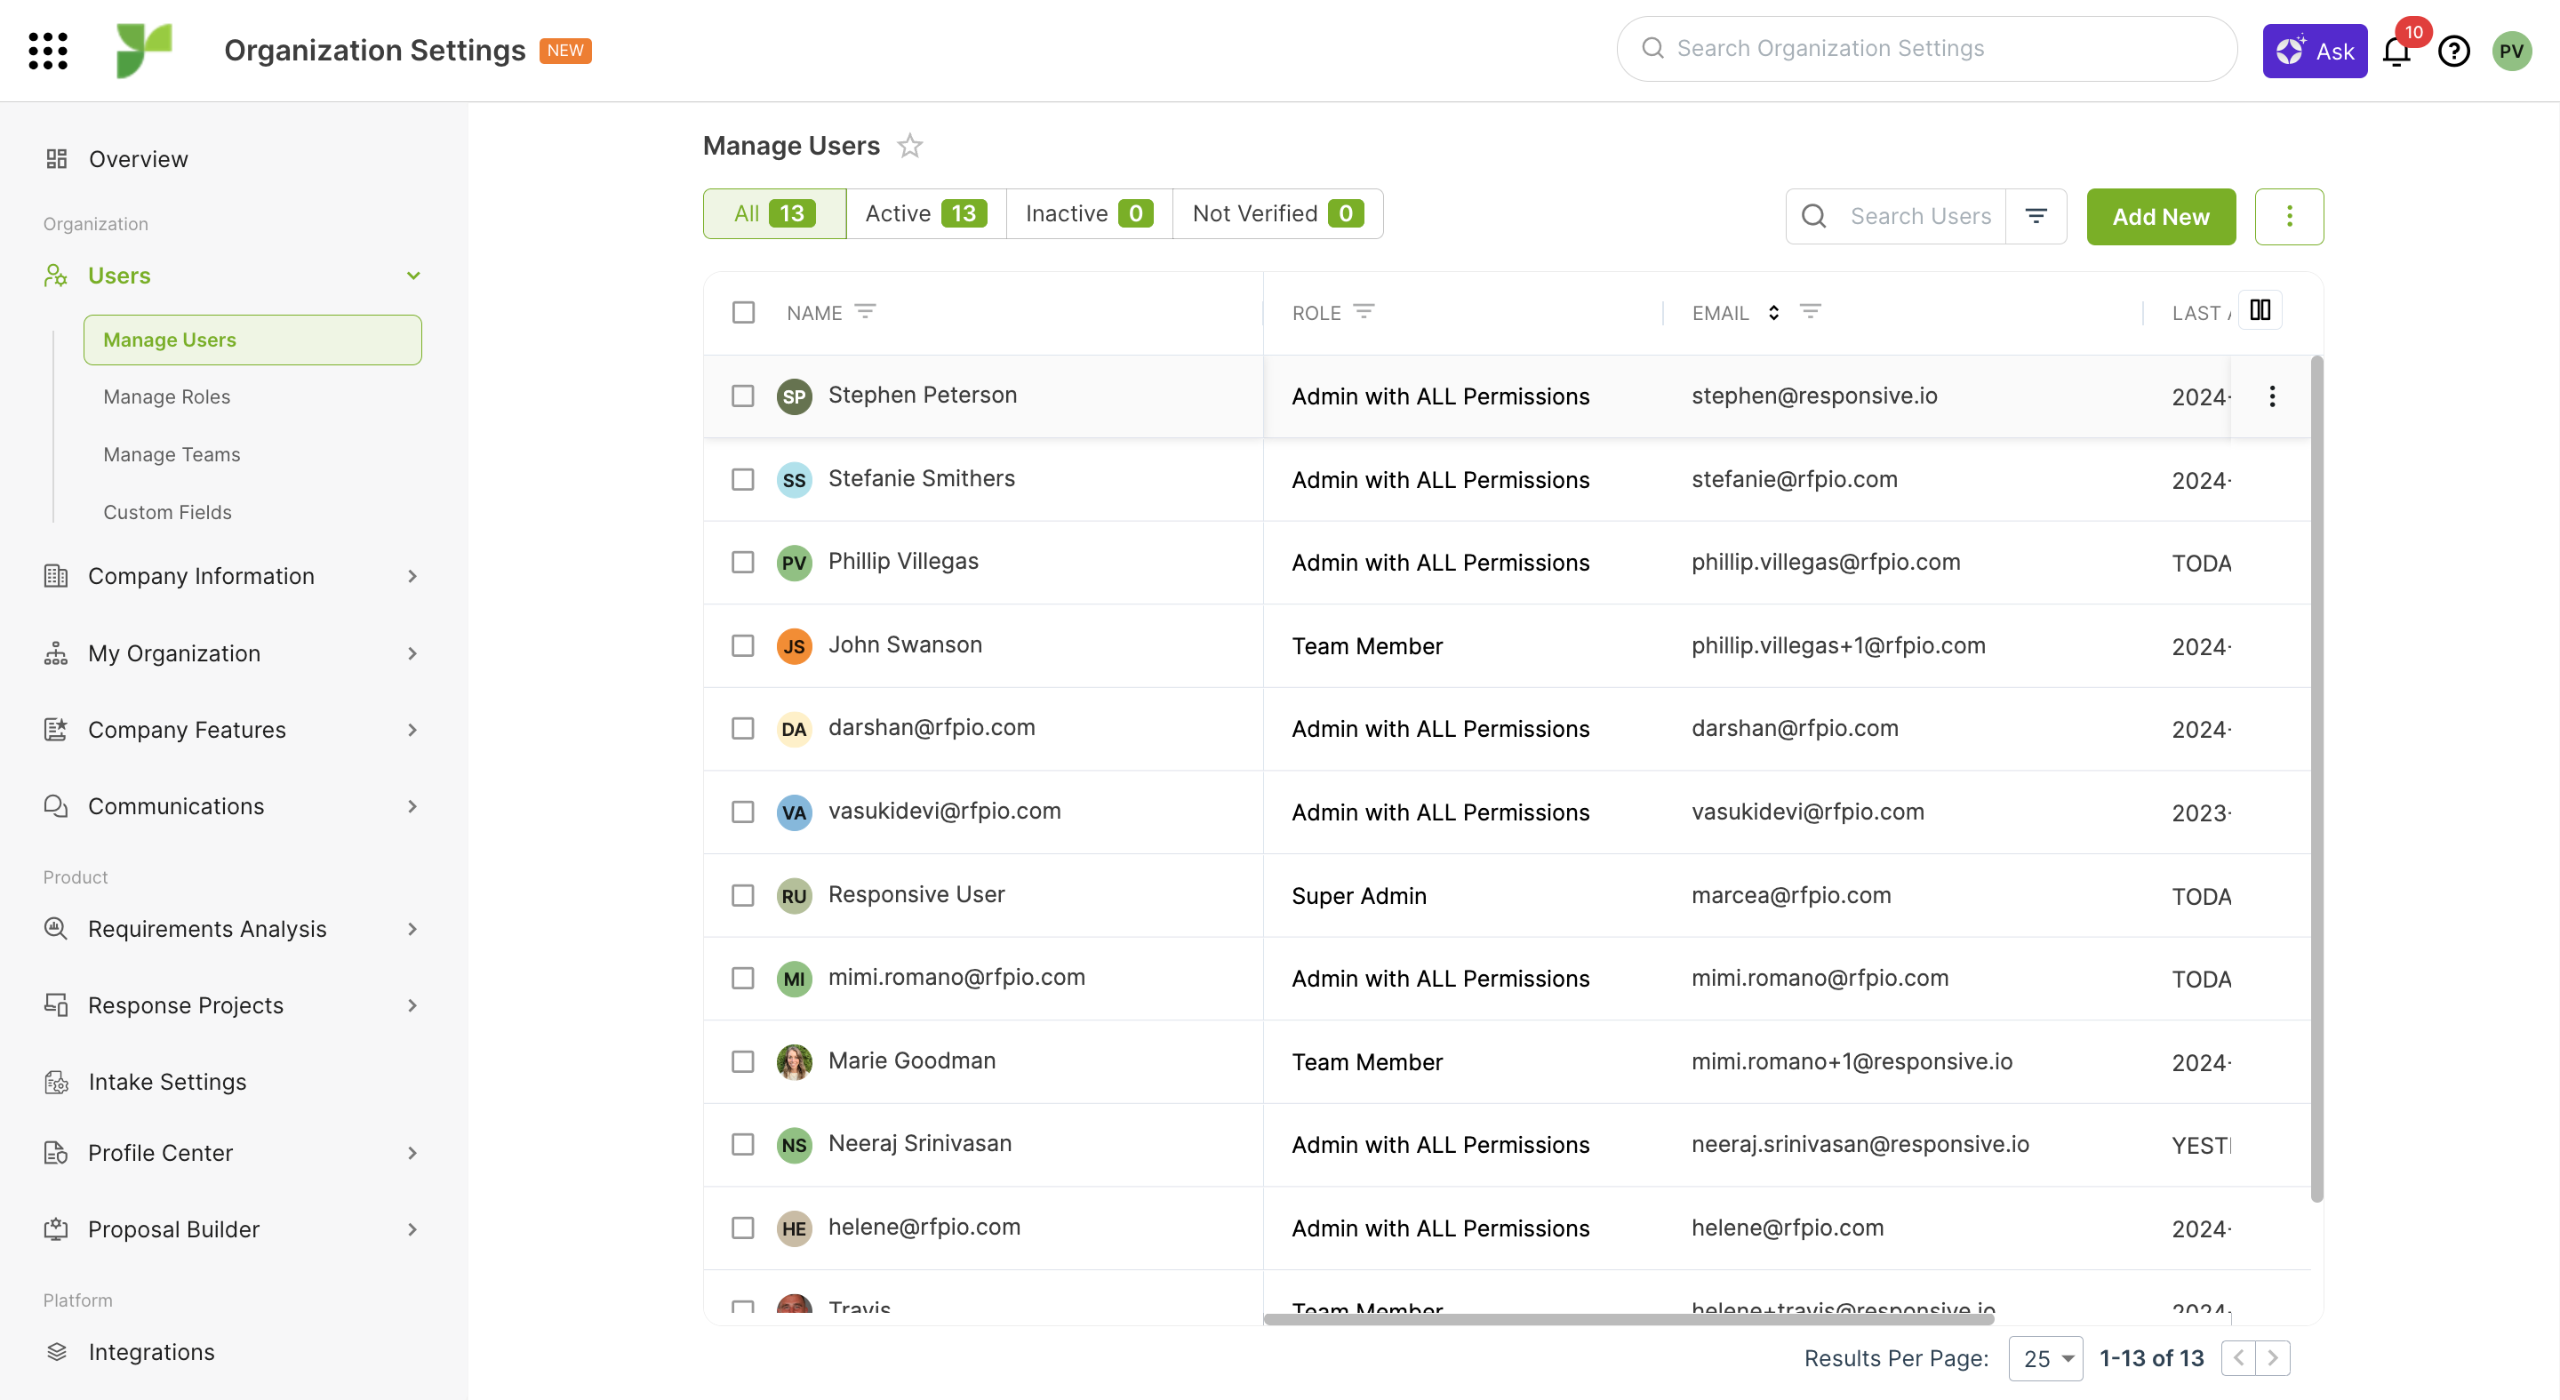Click the horizontal table scrollbar
Viewport: 2560px width, 1400px height.
point(1628,1319)
